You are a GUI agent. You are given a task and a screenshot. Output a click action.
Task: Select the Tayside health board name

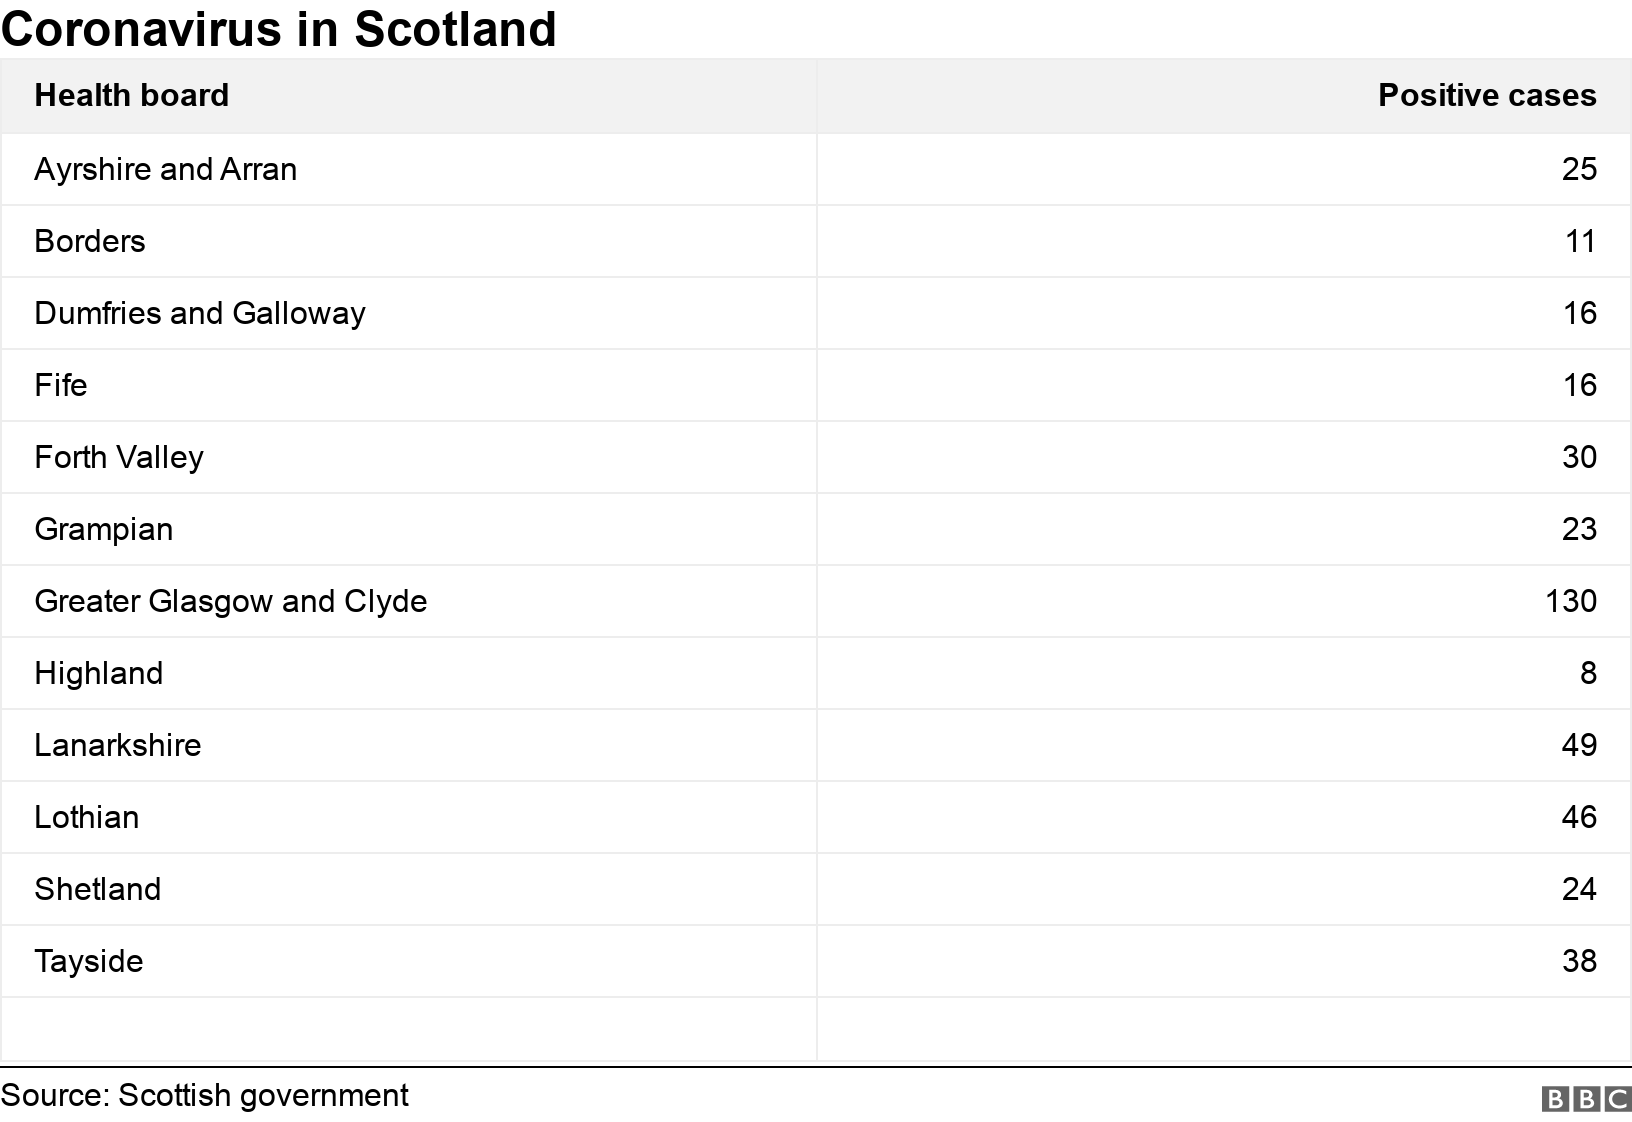coord(88,961)
